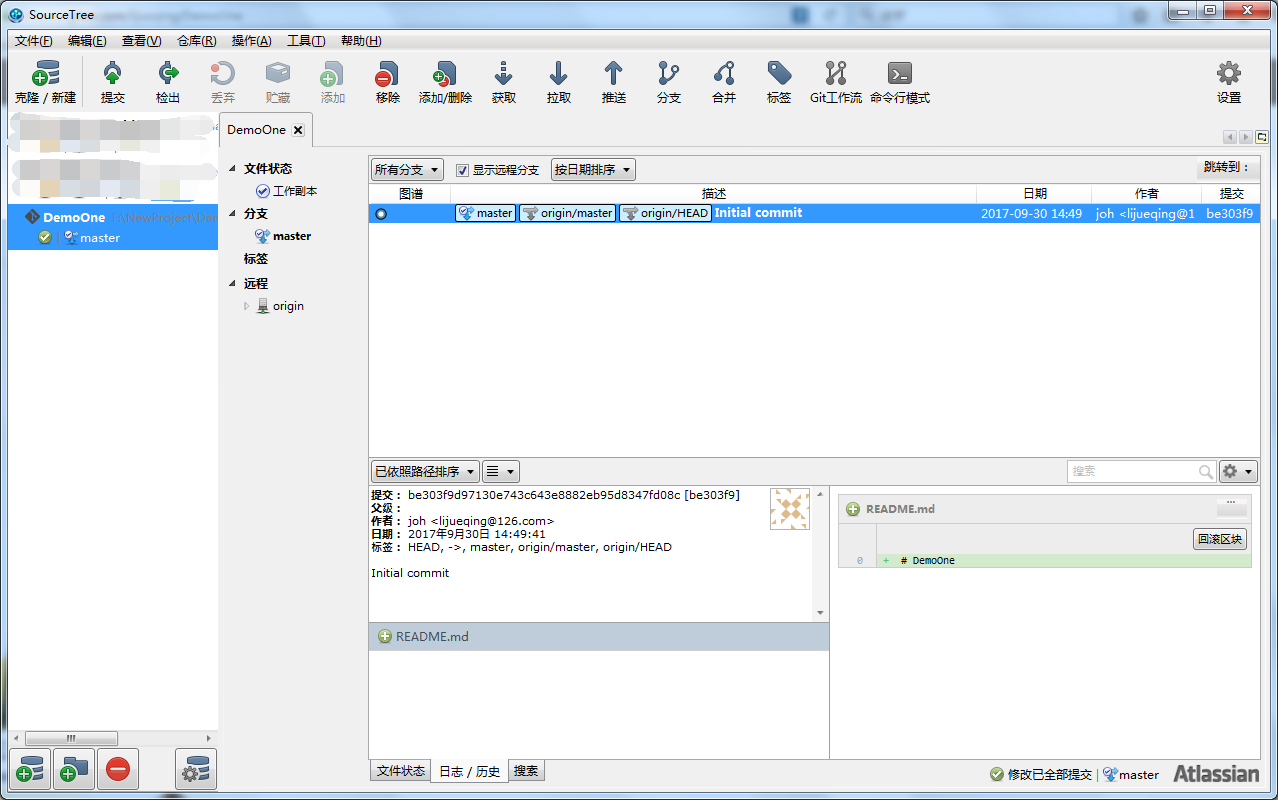Open Settings (设置) gear in toolbar
1278x800 pixels.
(x=1229, y=81)
